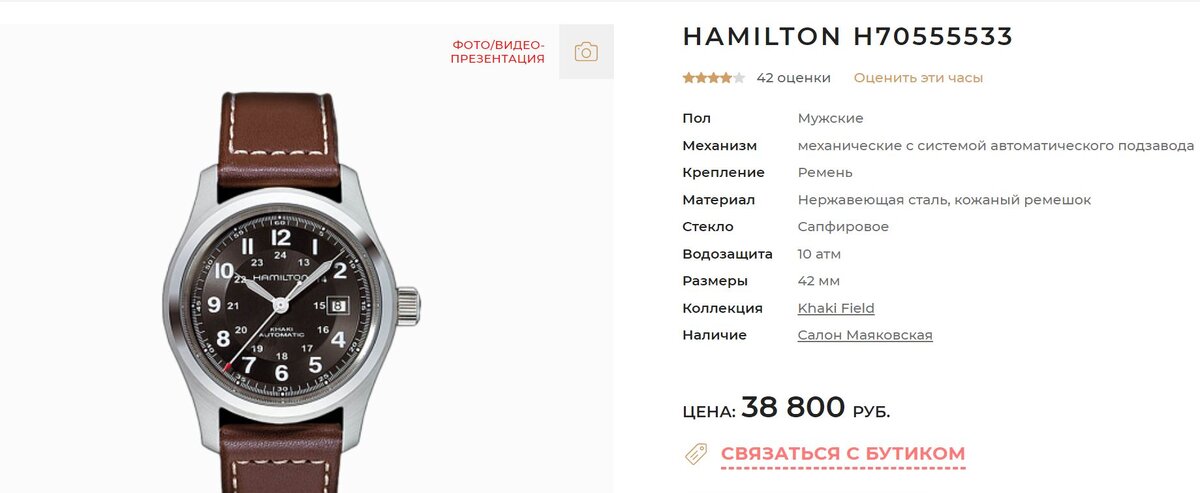Open the Салон Маяковская availability link
The height and width of the screenshot is (493, 1200).
click(x=865, y=335)
